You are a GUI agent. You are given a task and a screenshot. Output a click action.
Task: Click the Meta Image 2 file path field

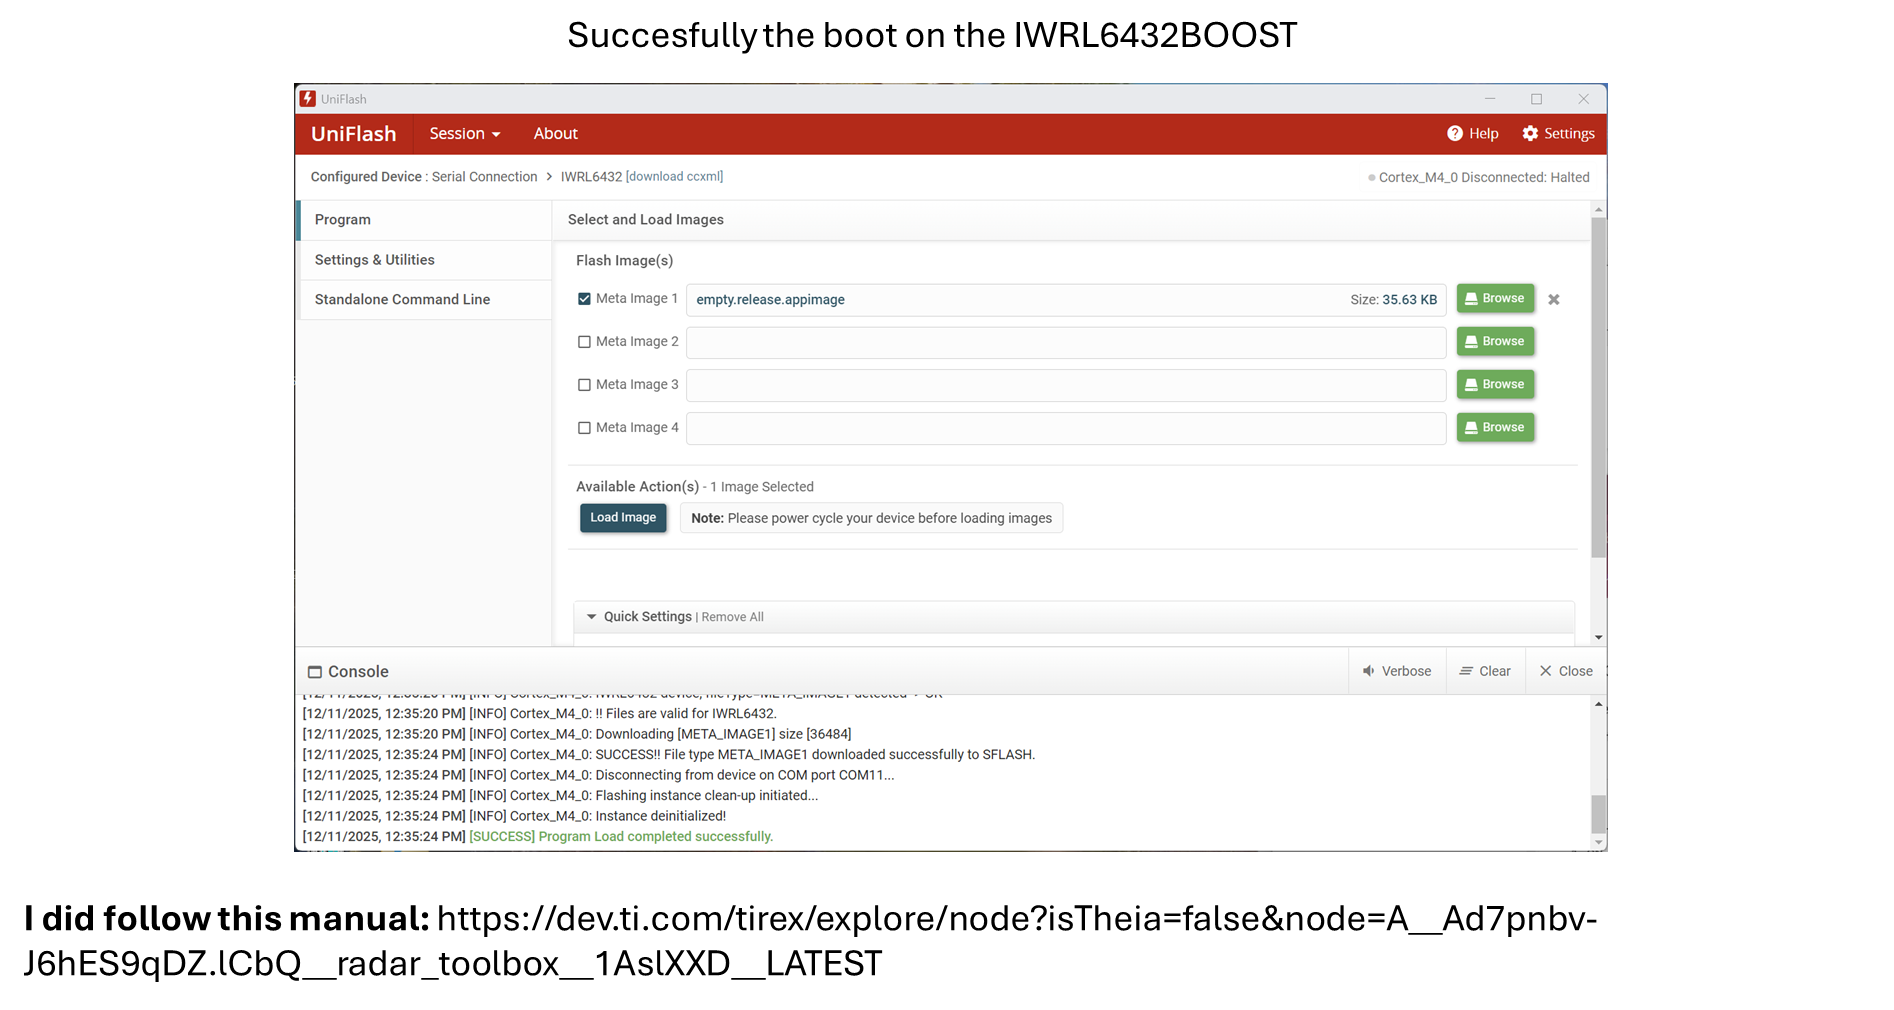[x=1066, y=343]
